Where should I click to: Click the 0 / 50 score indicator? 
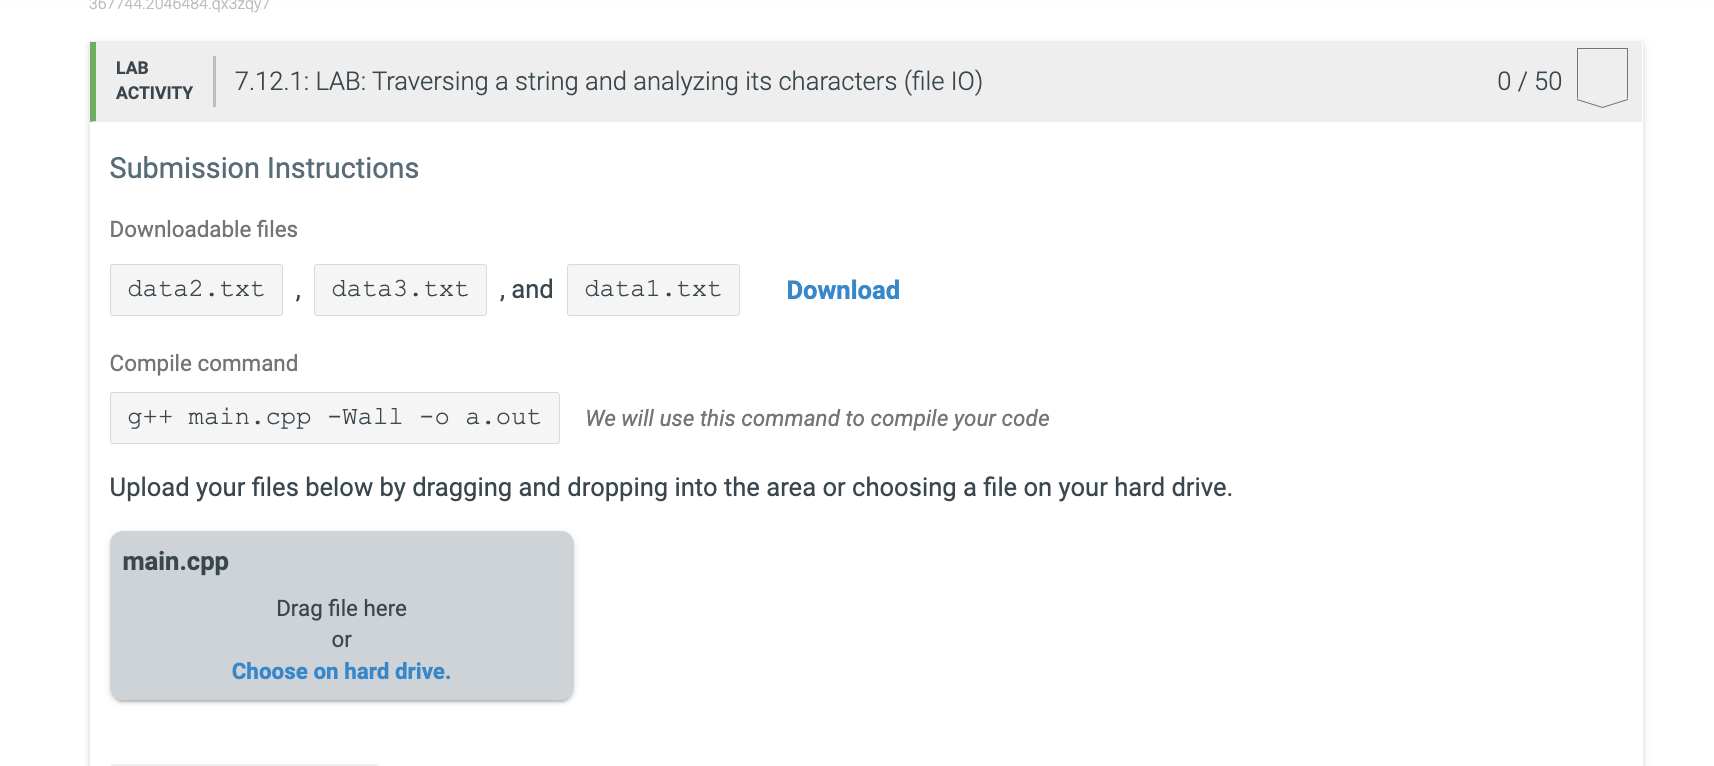click(1529, 81)
